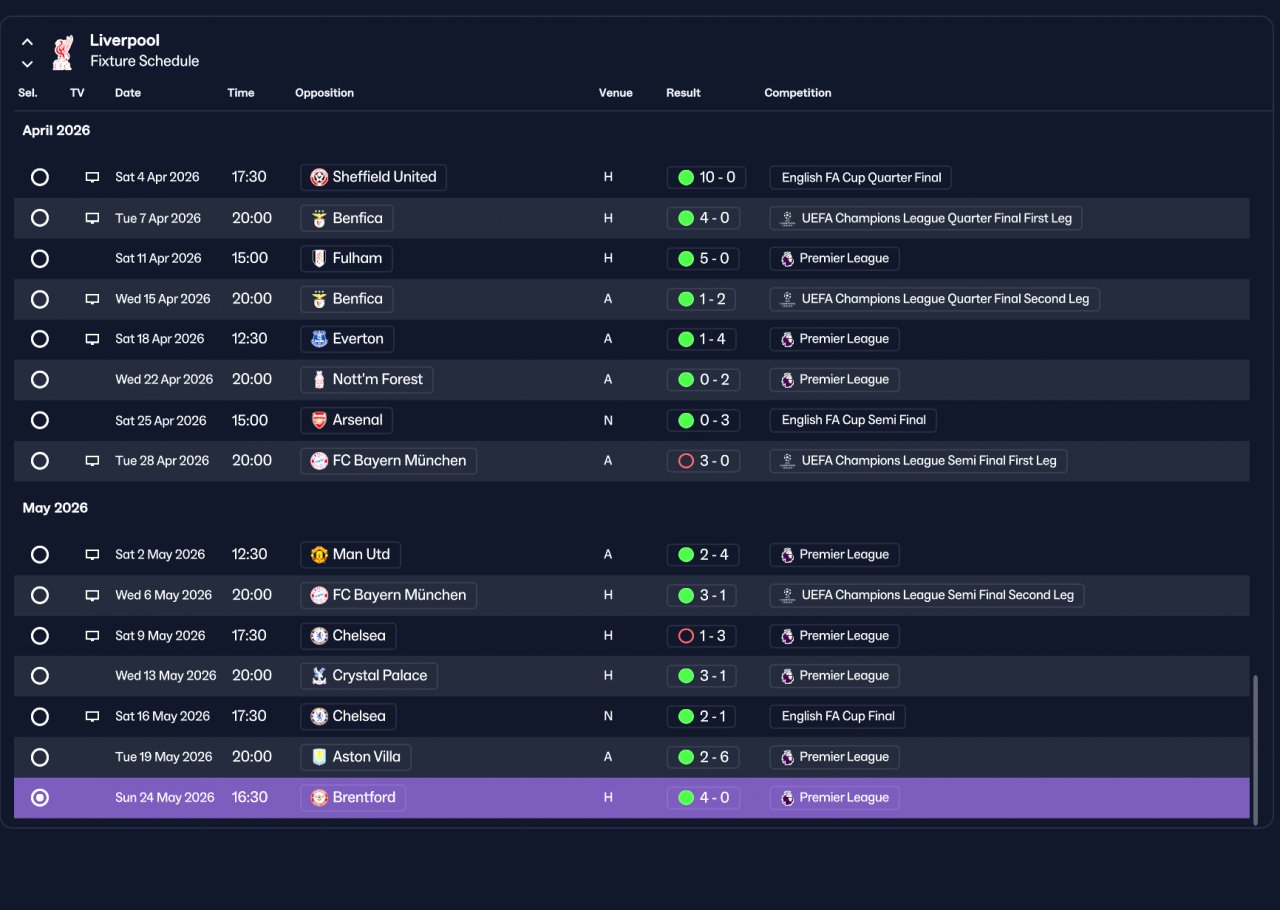Viewport: 1280px width, 910px height.
Task: Select the Nott'm Forest fixture radio button
Action: [40, 379]
